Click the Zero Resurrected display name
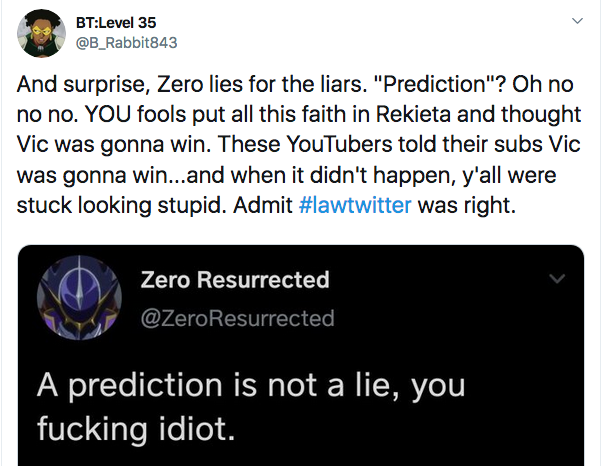The width and height of the screenshot is (603, 466). (x=235, y=279)
